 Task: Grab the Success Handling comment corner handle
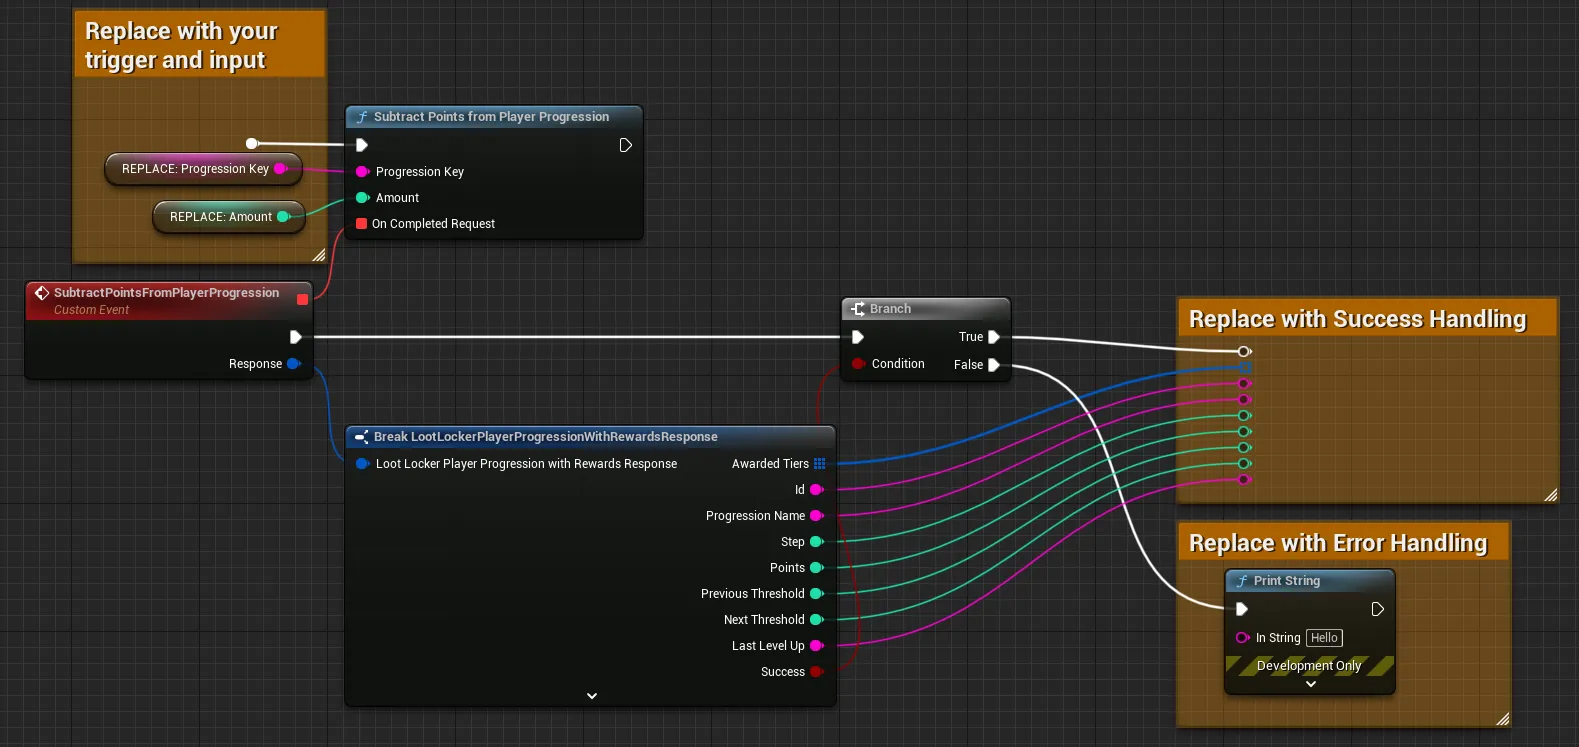coord(1550,495)
